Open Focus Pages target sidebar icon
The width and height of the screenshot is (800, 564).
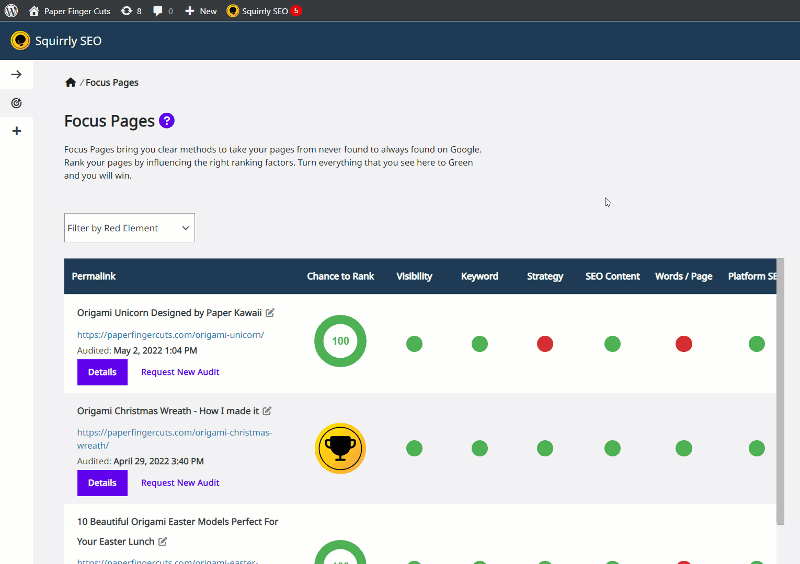(16, 103)
